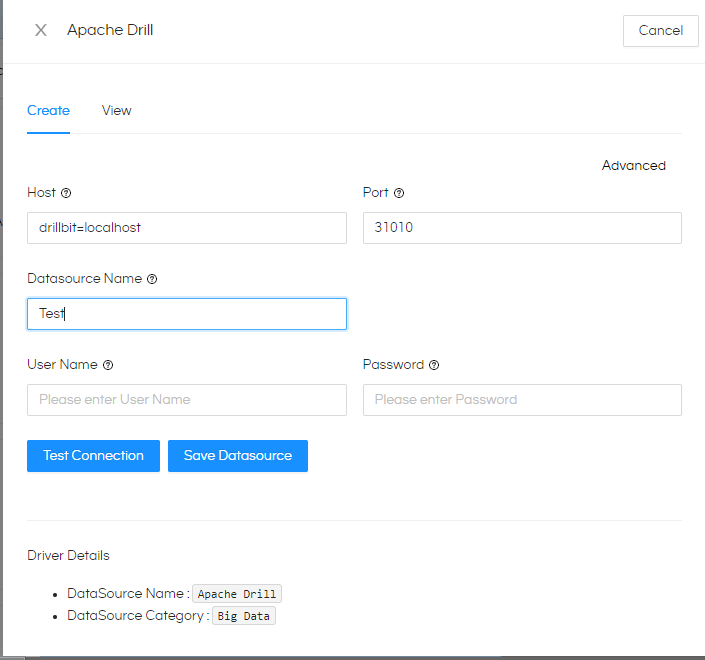Focus the Host input with drillbit=localhost
This screenshot has width=705, height=660.
[187, 228]
